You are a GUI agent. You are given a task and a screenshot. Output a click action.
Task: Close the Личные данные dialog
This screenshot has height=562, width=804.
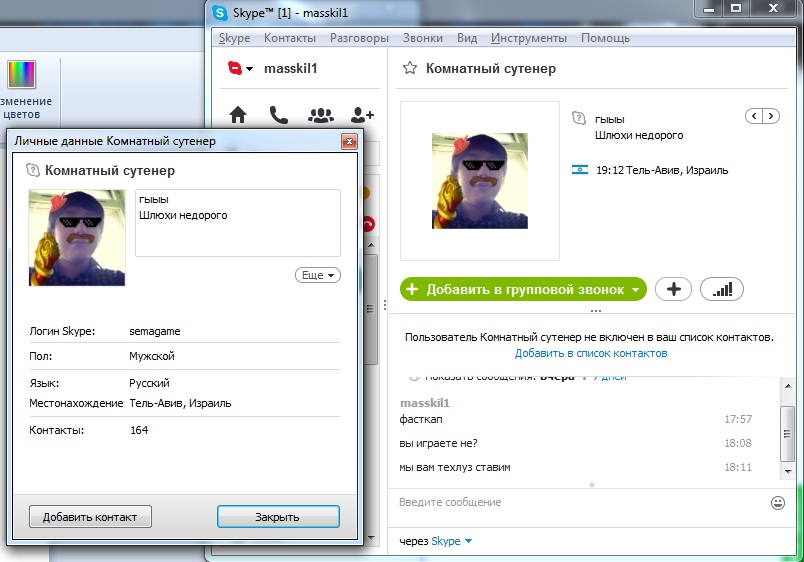[x=349, y=142]
